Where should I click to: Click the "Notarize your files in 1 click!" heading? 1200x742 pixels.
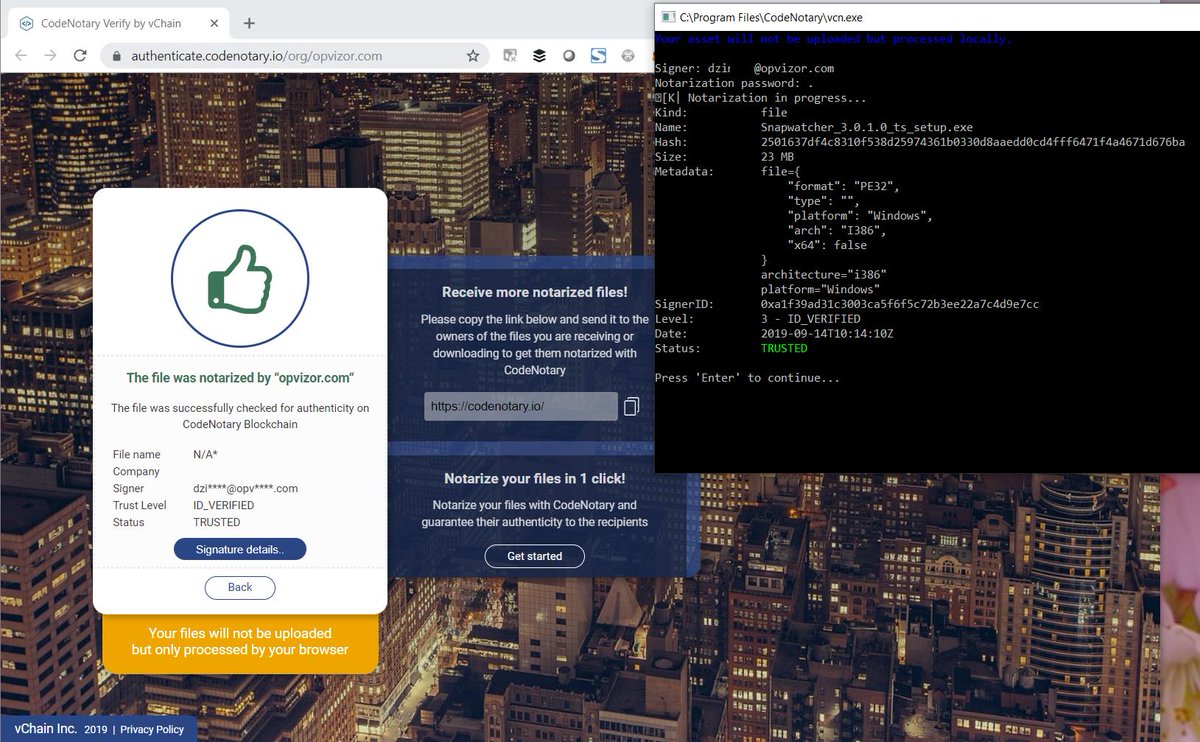click(x=535, y=479)
